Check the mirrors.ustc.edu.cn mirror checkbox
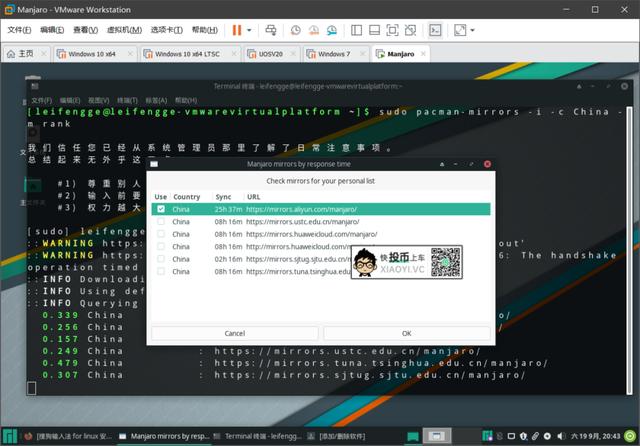 coord(159,221)
